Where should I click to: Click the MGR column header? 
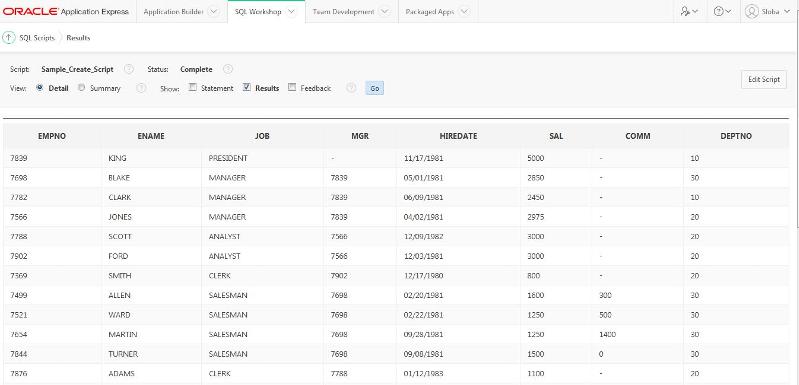(360, 136)
